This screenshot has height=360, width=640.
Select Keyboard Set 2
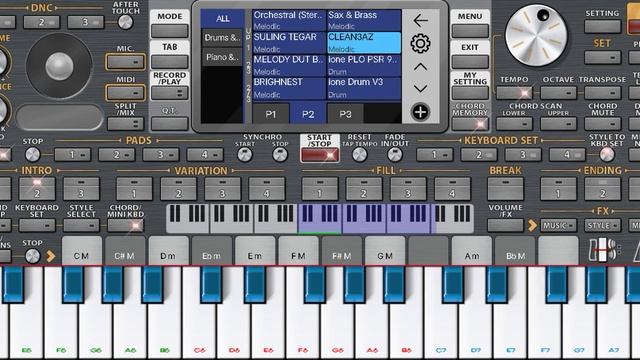(x=479, y=155)
